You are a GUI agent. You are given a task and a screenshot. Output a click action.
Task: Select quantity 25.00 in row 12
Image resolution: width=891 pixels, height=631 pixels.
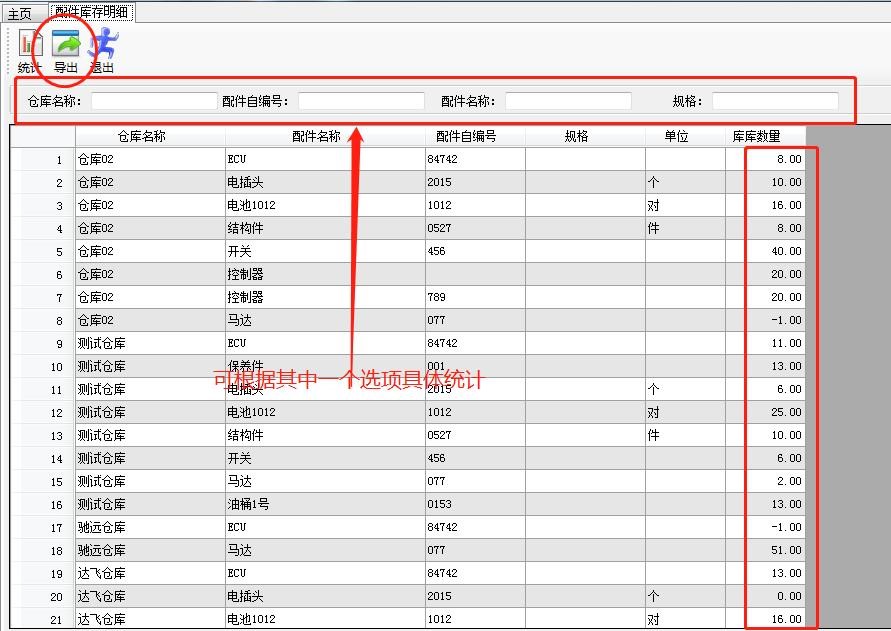coord(765,412)
